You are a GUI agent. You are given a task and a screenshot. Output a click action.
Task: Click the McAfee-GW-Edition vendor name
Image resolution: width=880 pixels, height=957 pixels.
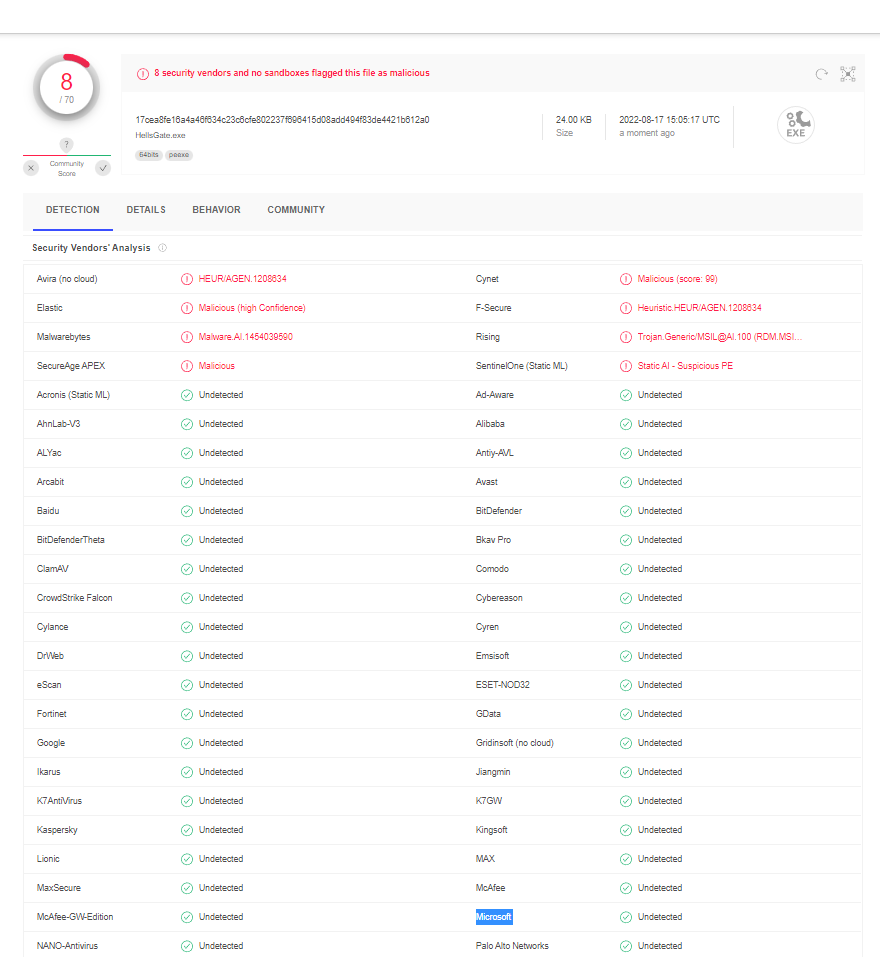[x=75, y=917]
